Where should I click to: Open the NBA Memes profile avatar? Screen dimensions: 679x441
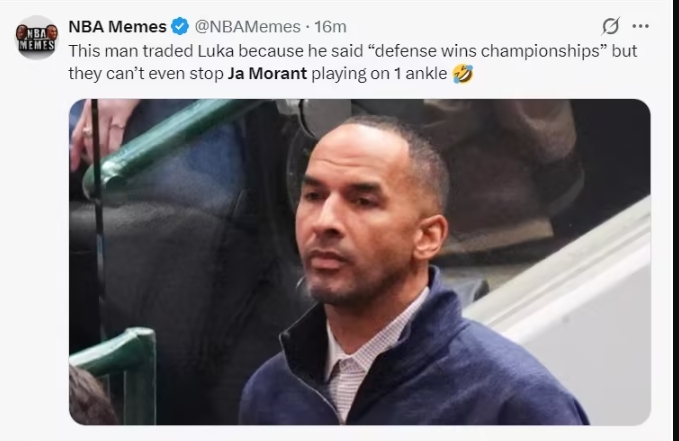(36, 36)
